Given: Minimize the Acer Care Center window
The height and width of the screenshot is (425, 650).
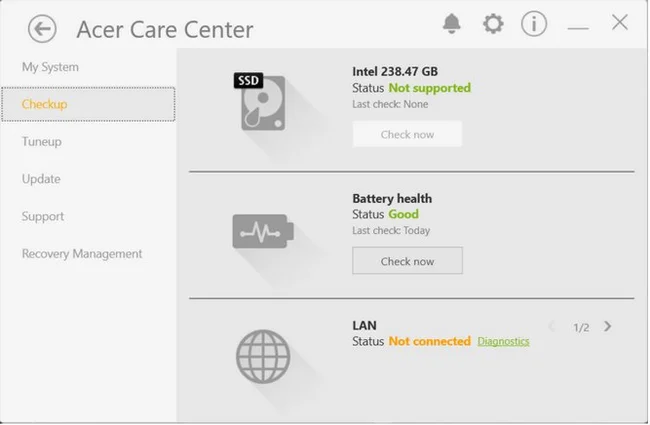Looking at the screenshot, I should [x=578, y=28].
